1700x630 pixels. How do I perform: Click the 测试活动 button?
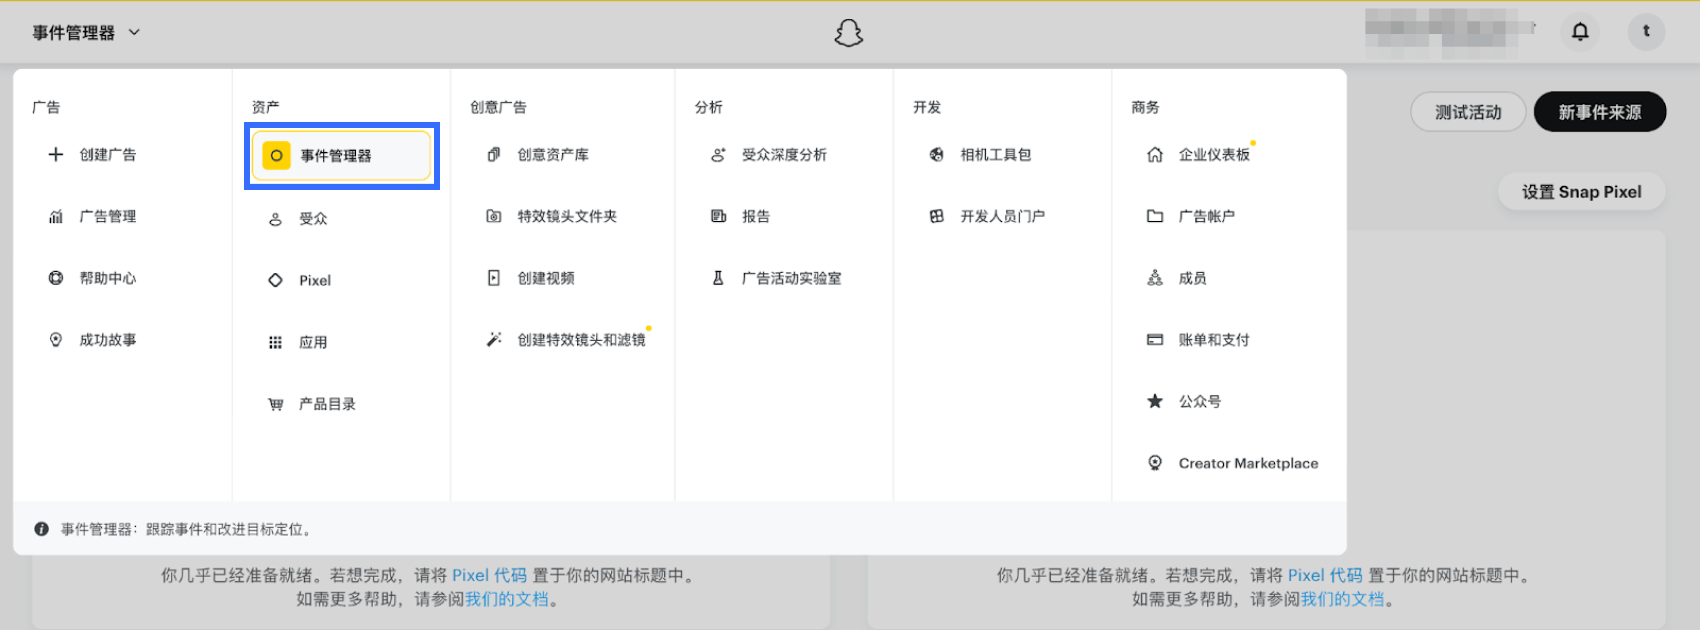[1467, 112]
